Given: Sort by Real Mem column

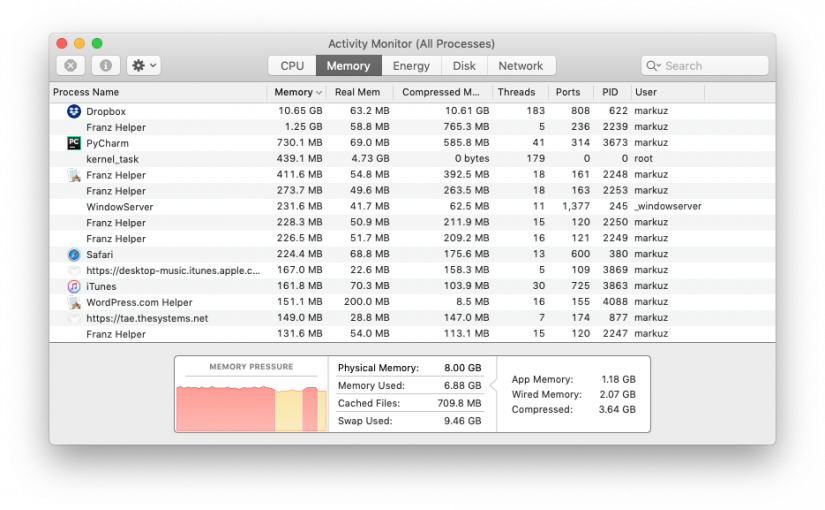Looking at the screenshot, I should click(x=358, y=92).
